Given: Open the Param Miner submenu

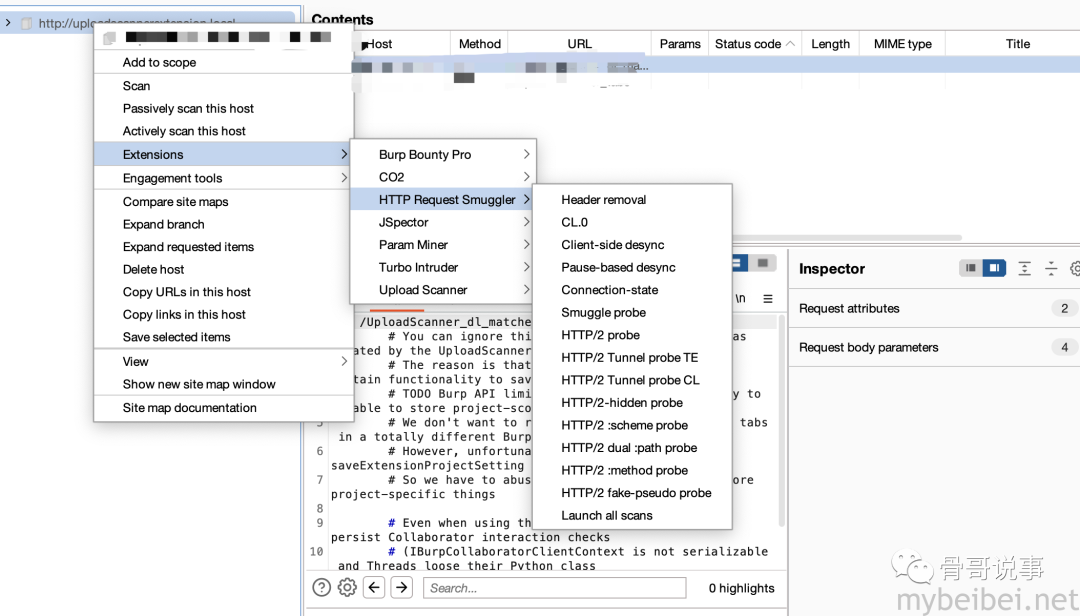Looking at the screenshot, I should (443, 245).
